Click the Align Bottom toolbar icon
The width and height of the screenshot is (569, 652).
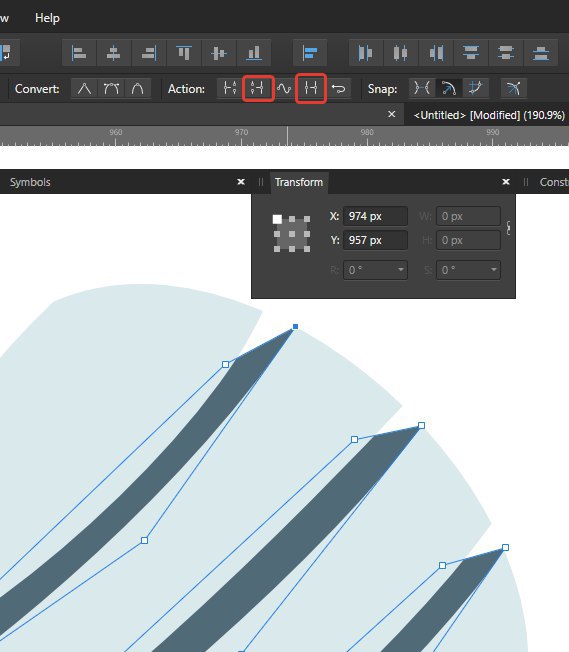(253, 53)
